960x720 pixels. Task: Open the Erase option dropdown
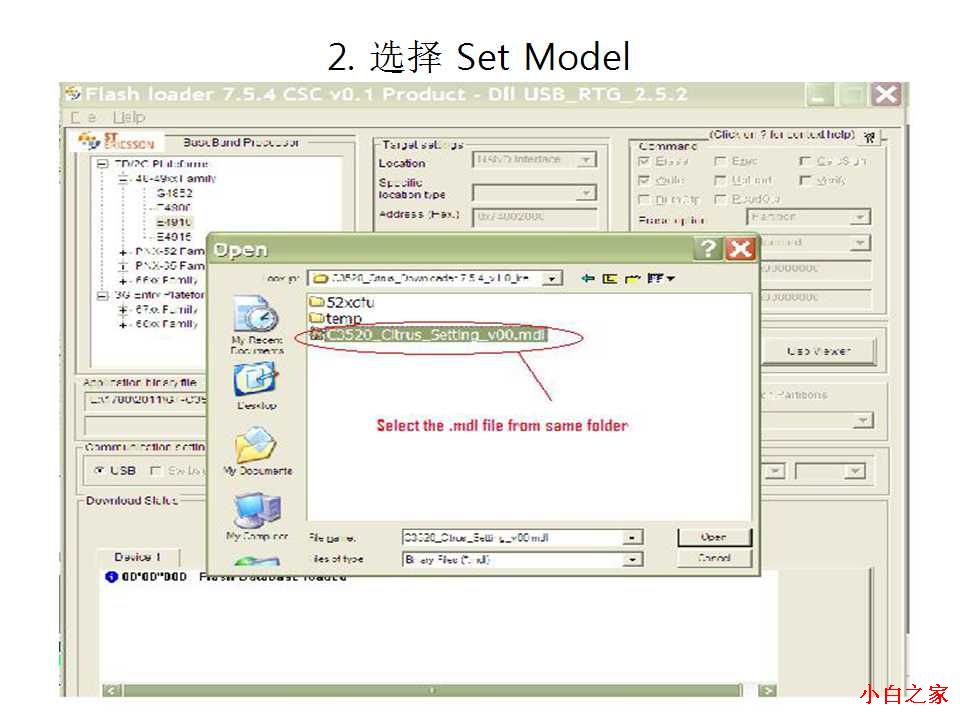[x=860, y=217]
